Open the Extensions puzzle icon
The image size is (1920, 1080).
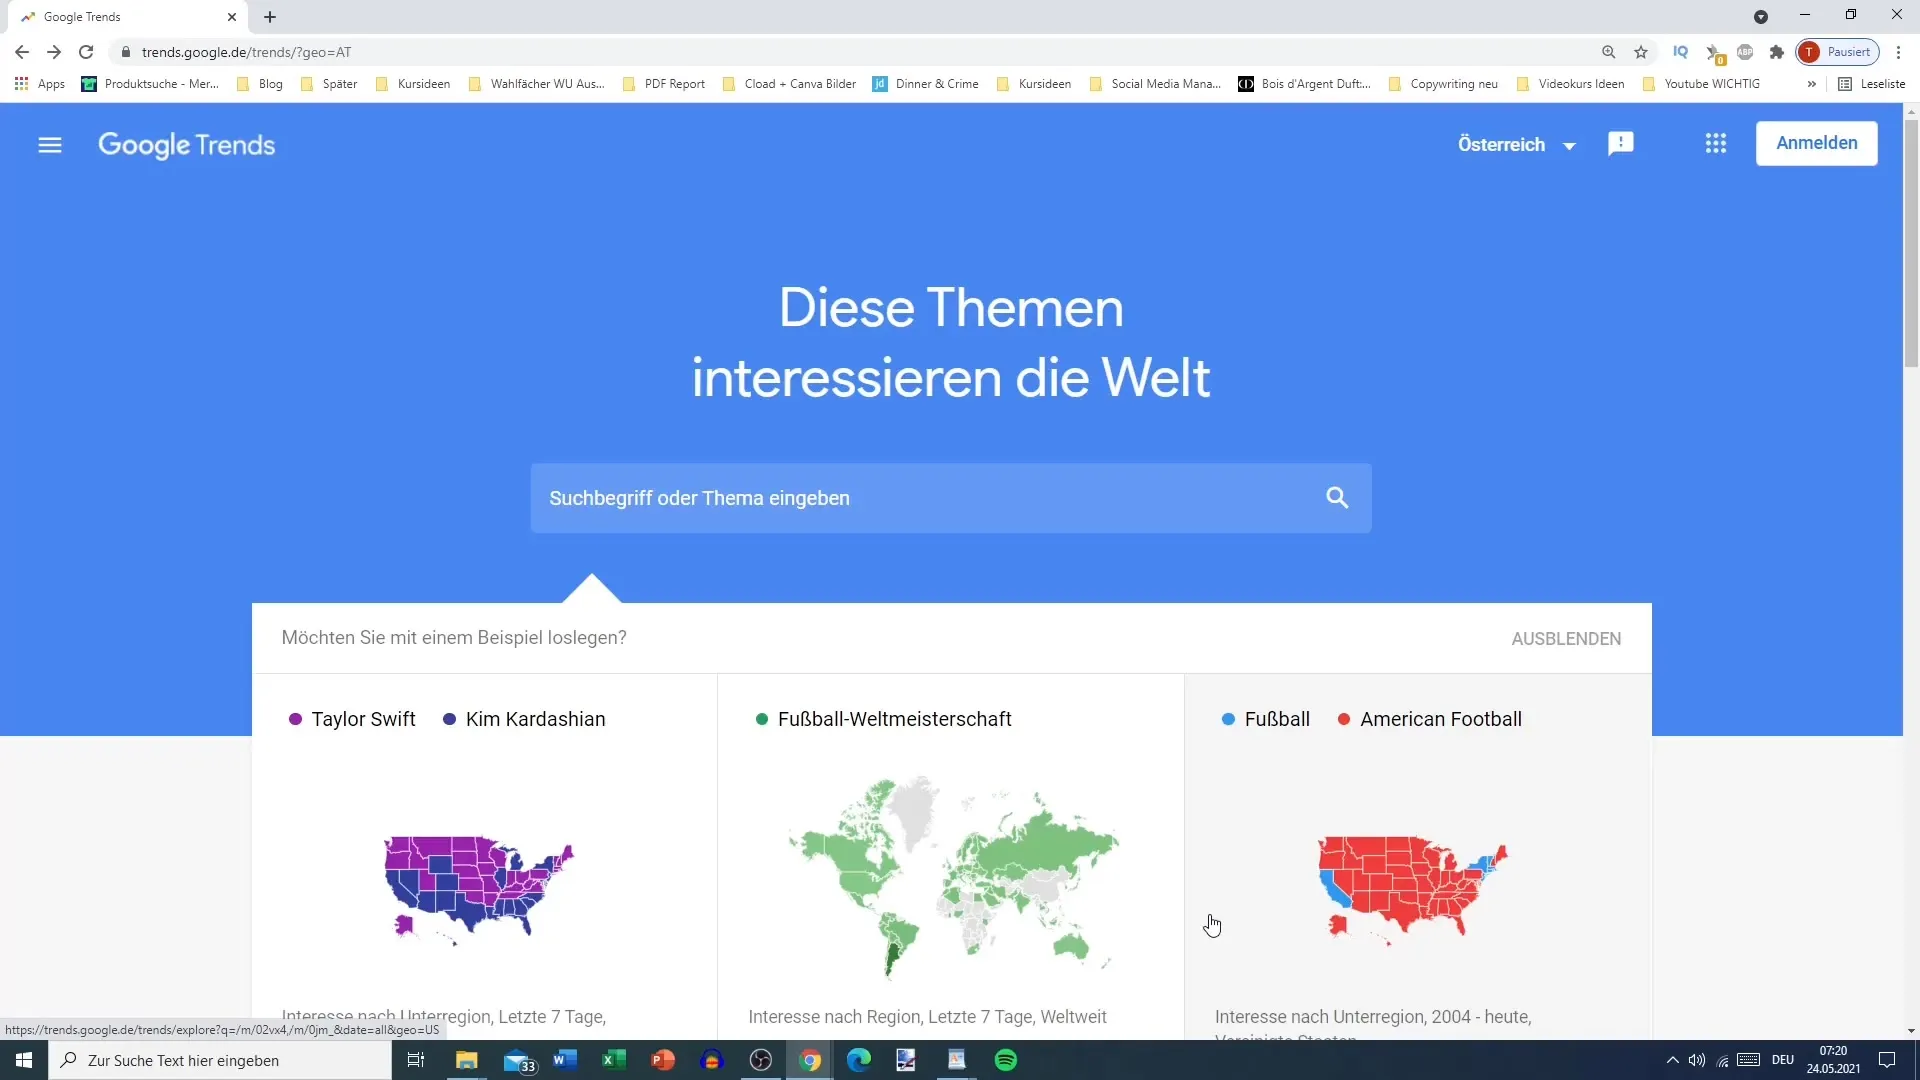point(1777,52)
